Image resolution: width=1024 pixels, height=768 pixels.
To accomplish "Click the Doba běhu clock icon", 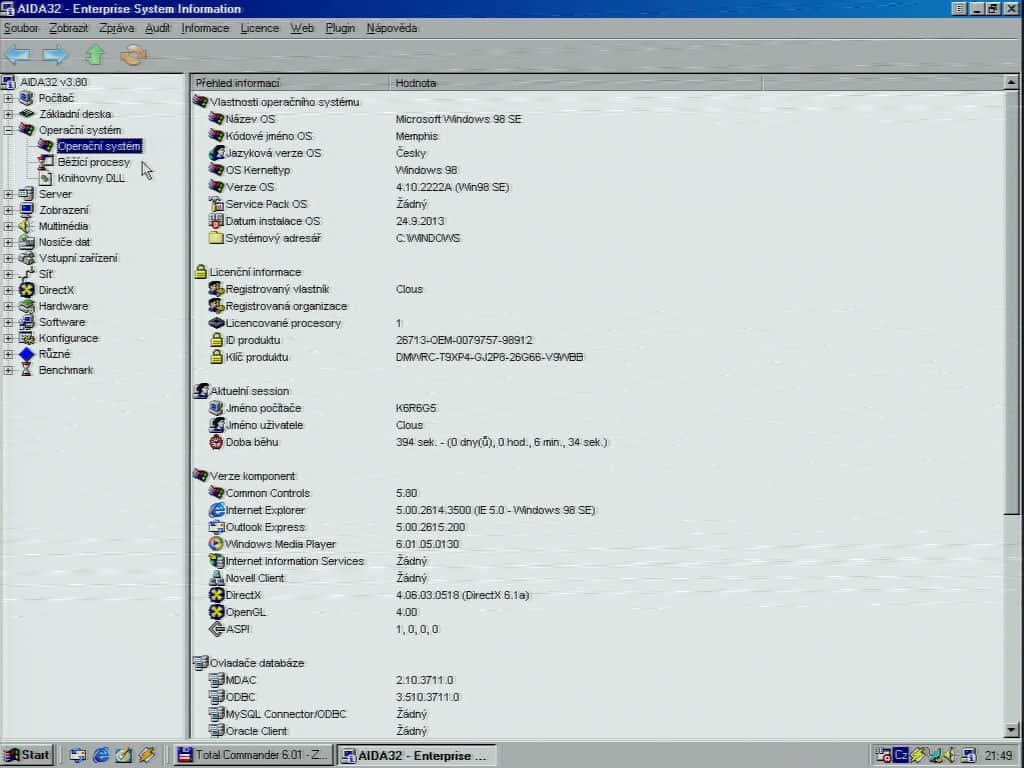I will point(216,442).
